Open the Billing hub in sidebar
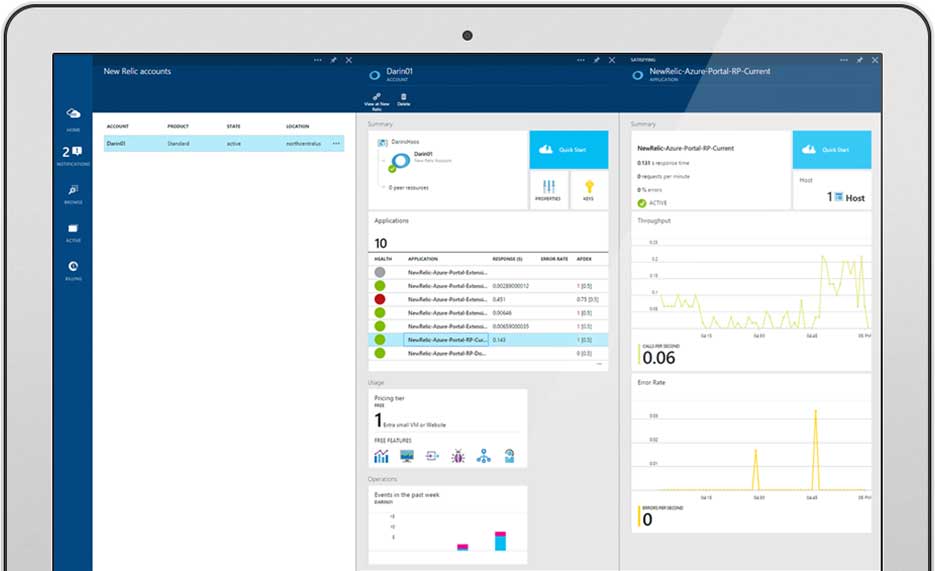Viewport: 935px width, 571px height. pyautogui.click(x=73, y=270)
